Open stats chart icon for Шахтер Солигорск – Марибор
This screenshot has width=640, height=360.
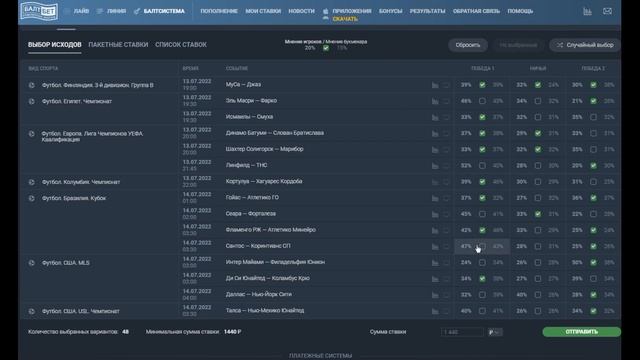(435, 149)
